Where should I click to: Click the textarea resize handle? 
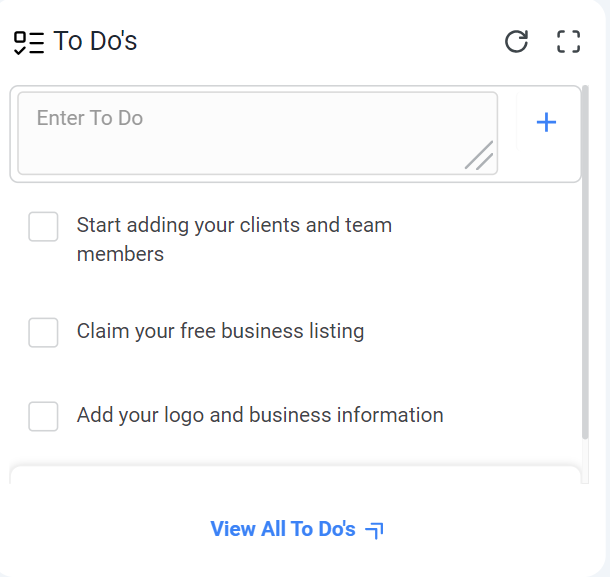480,157
